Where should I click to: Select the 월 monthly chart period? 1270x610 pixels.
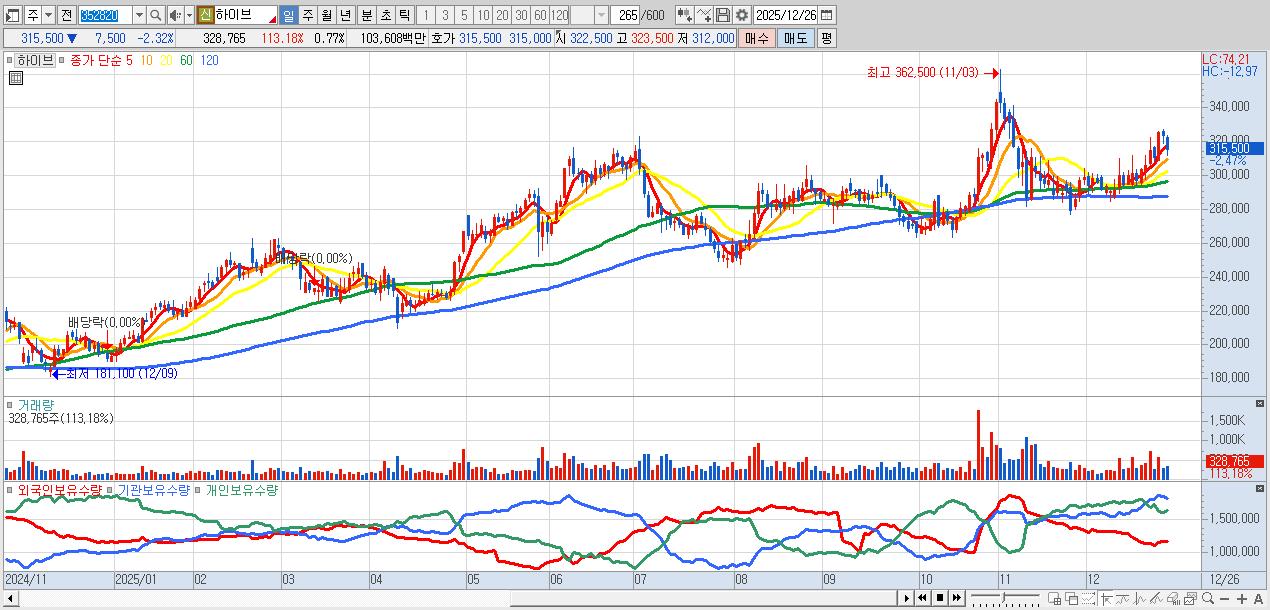(x=327, y=15)
